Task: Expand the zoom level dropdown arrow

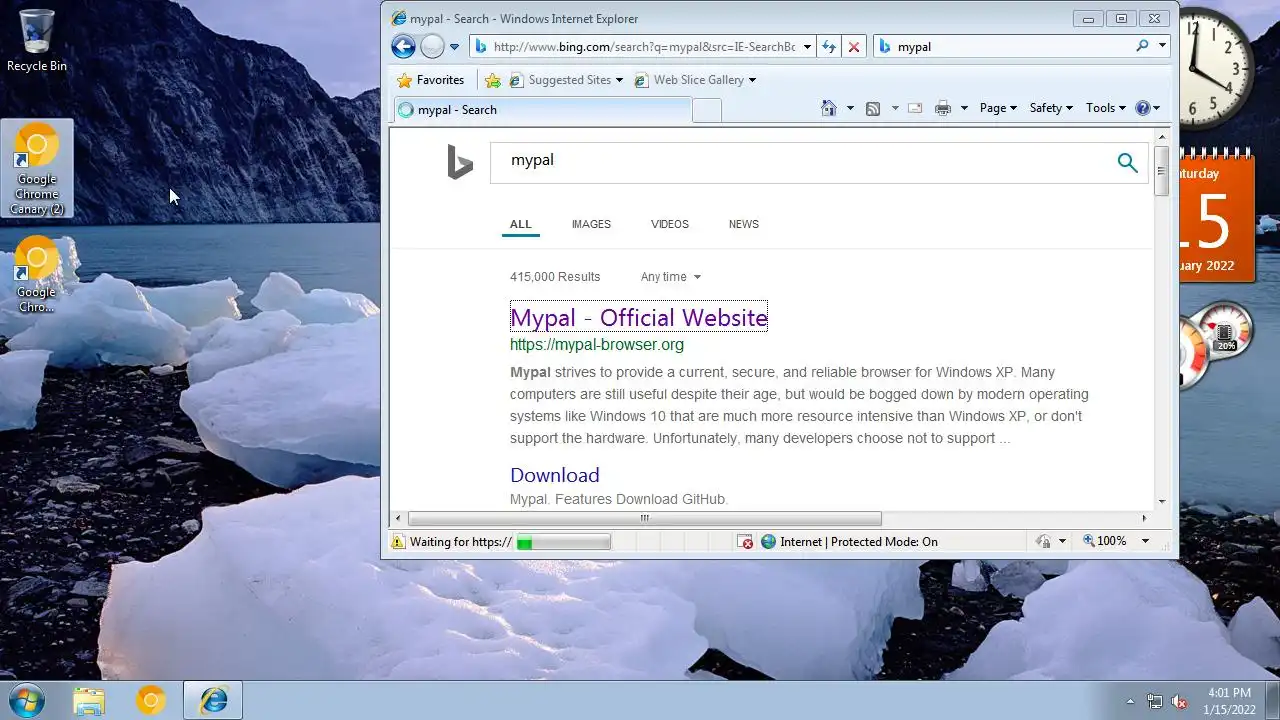Action: (1145, 541)
